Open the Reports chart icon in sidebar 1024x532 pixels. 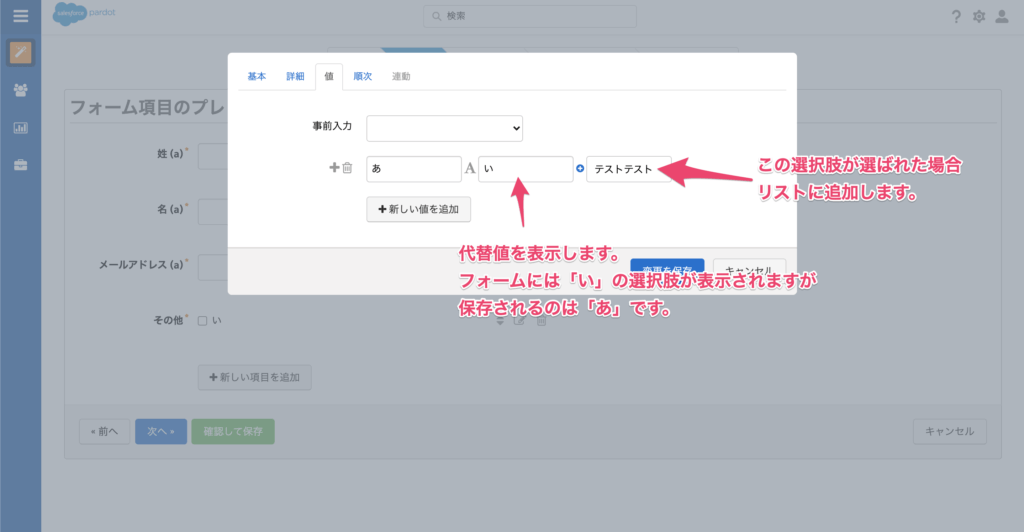click(x=20, y=128)
